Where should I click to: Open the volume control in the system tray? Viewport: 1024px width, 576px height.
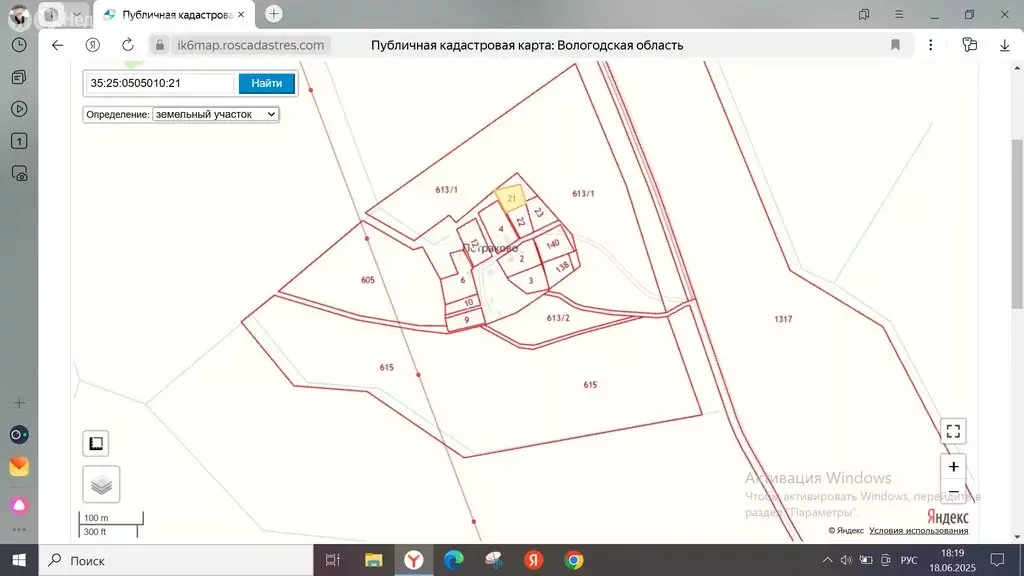click(846, 560)
